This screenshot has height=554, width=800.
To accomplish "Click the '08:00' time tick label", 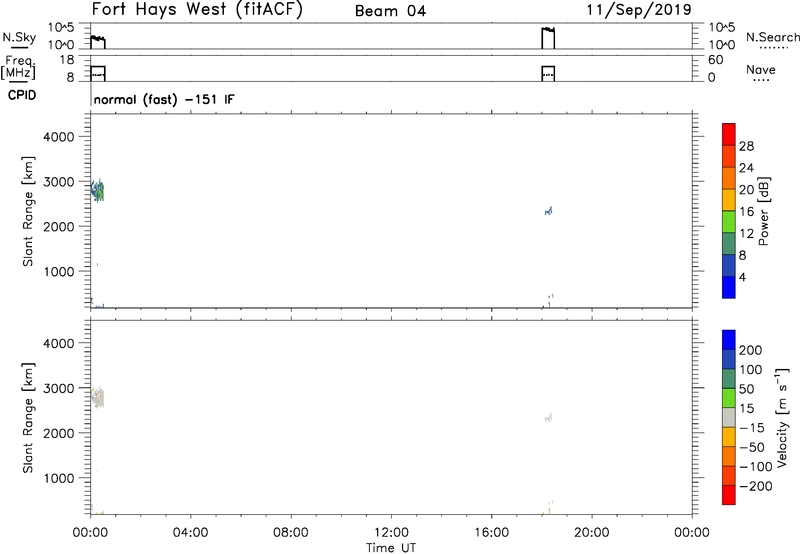I will coord(291,533).
